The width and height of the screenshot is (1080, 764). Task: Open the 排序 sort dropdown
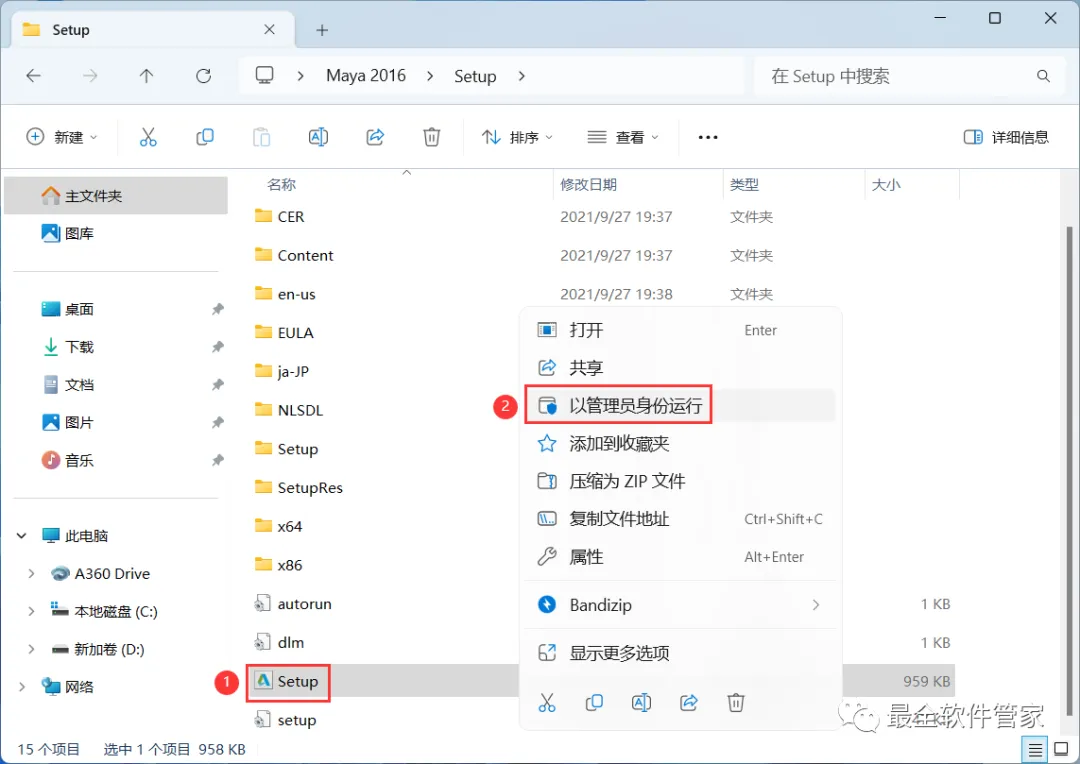(x=518, y=137)
